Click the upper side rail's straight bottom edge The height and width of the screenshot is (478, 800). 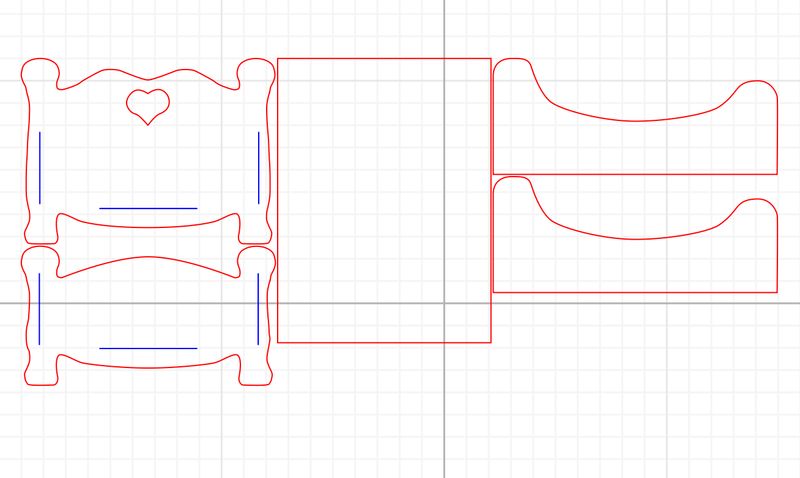635,174
